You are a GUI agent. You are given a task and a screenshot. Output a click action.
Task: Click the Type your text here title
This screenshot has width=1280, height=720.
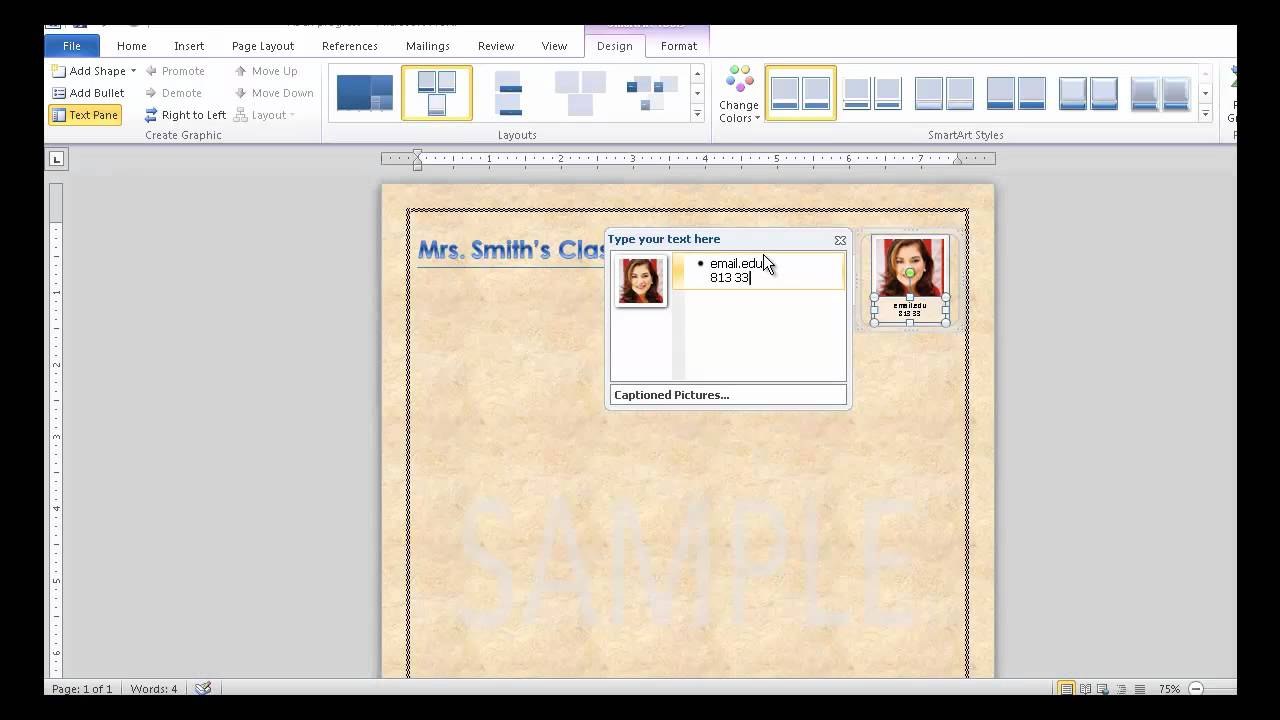point(664,240)
